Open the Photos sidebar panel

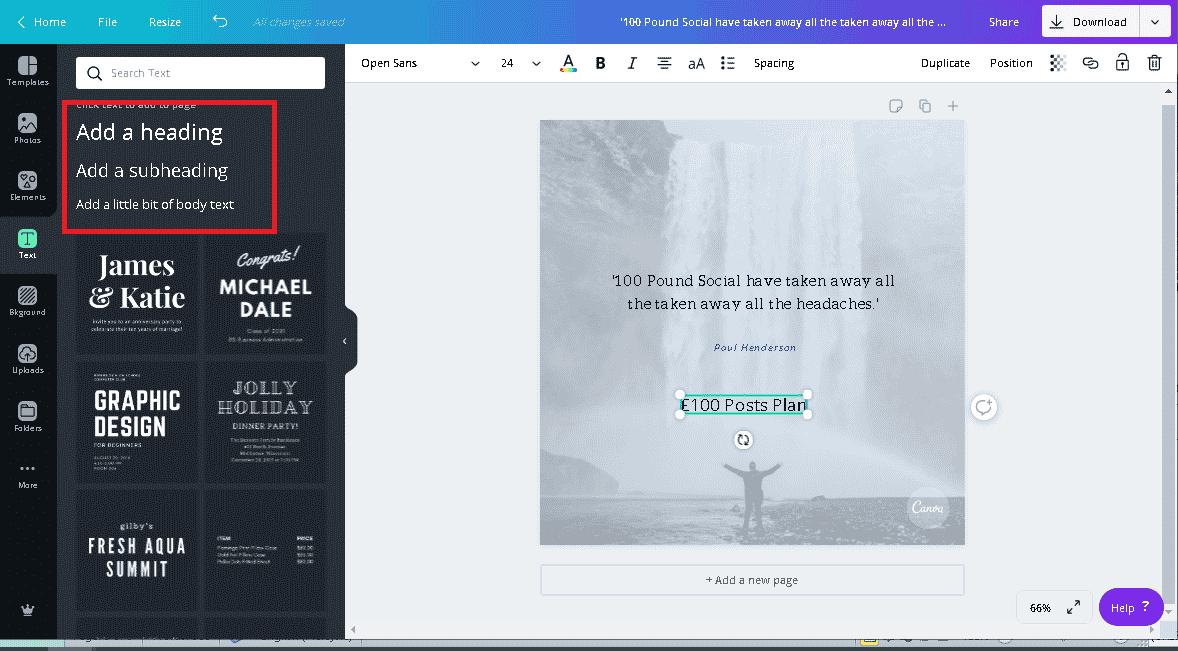click(28, 128)
